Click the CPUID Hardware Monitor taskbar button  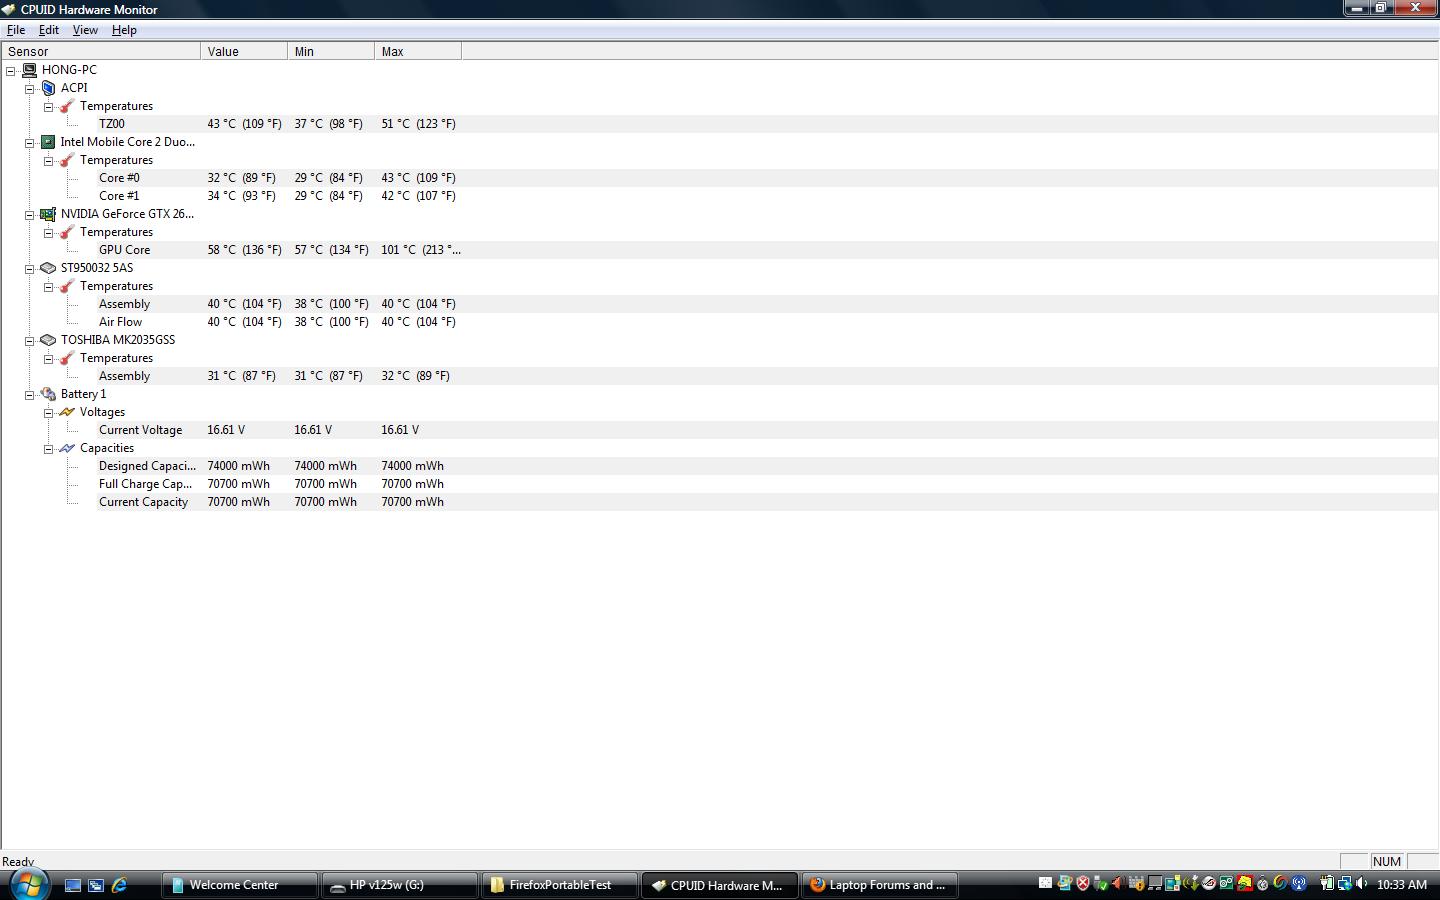coord(720,885)
